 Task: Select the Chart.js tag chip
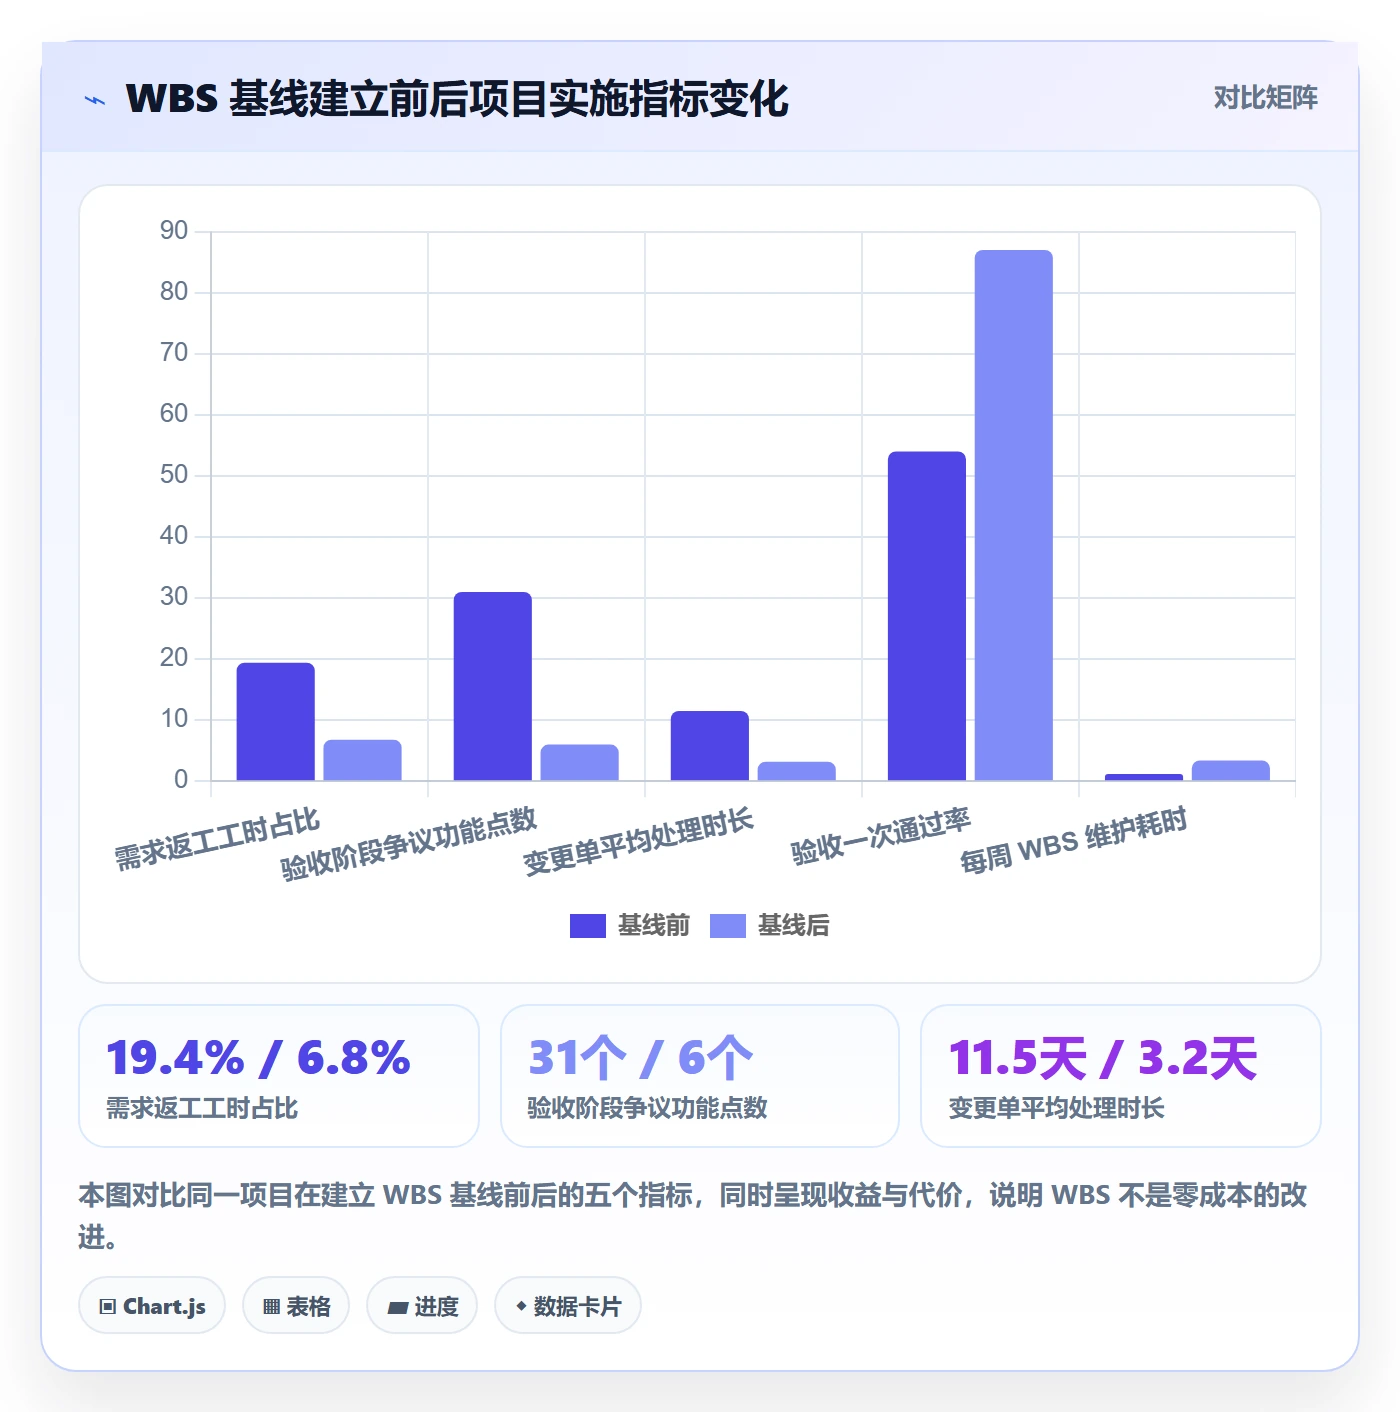[152, 1306]
